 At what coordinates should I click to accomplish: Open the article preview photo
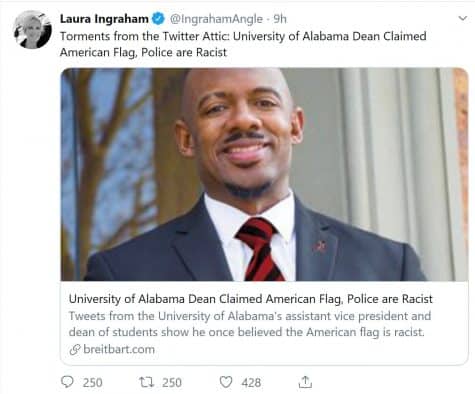pos(264,174)
